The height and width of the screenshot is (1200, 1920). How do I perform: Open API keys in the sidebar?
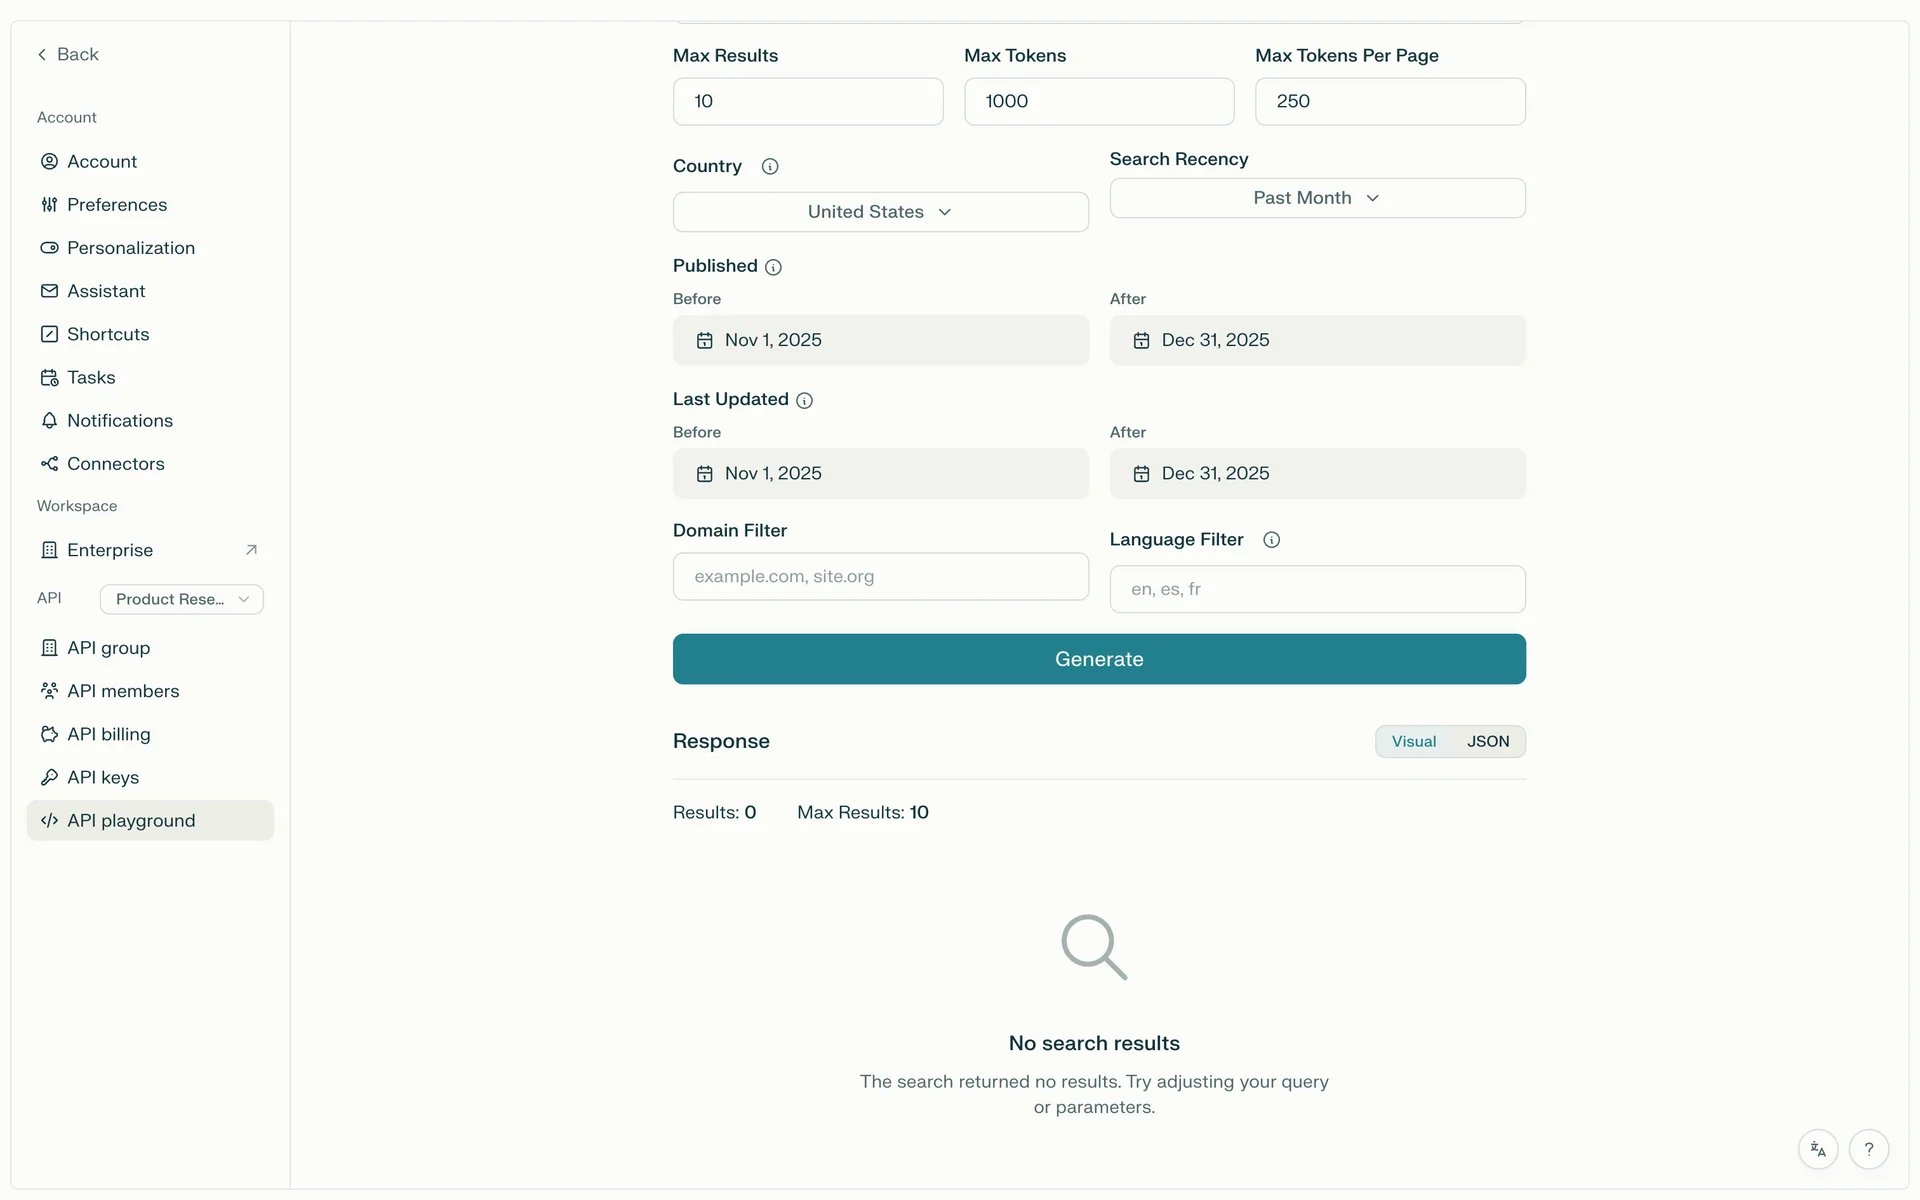pyautogui.click(x=103, y=777)
